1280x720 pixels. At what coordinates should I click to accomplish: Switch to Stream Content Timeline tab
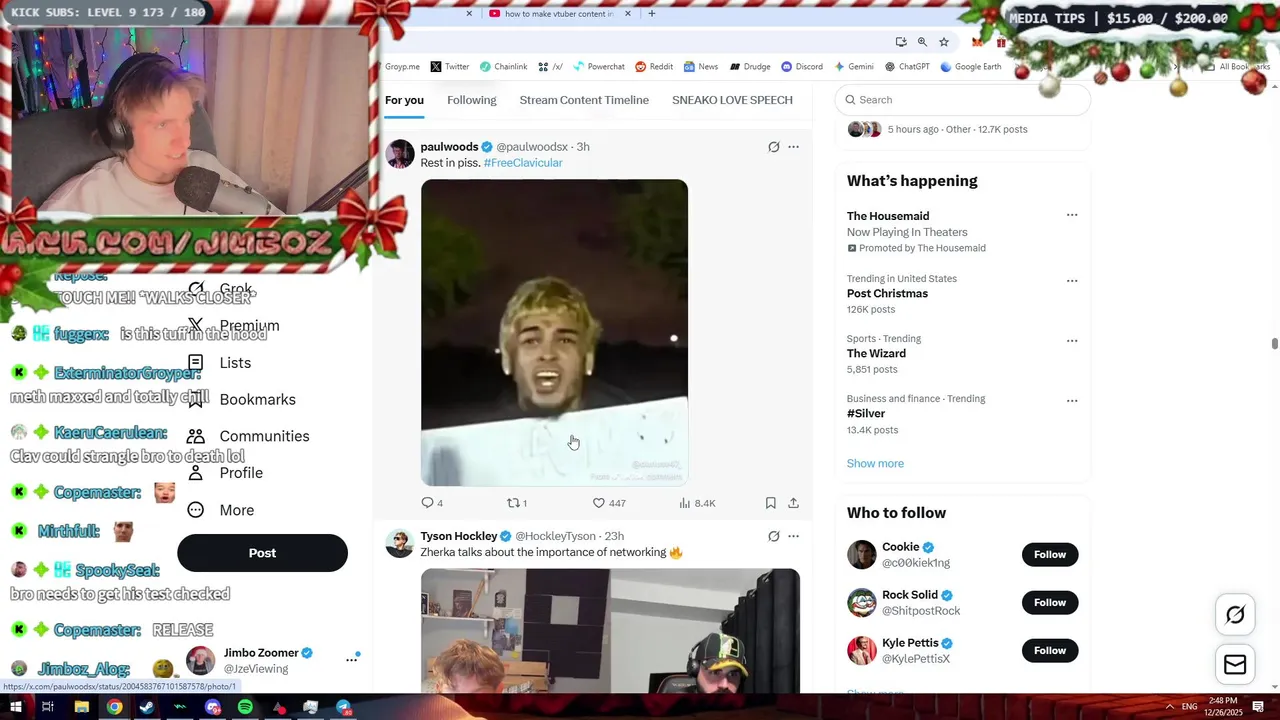tap(584, 100)
